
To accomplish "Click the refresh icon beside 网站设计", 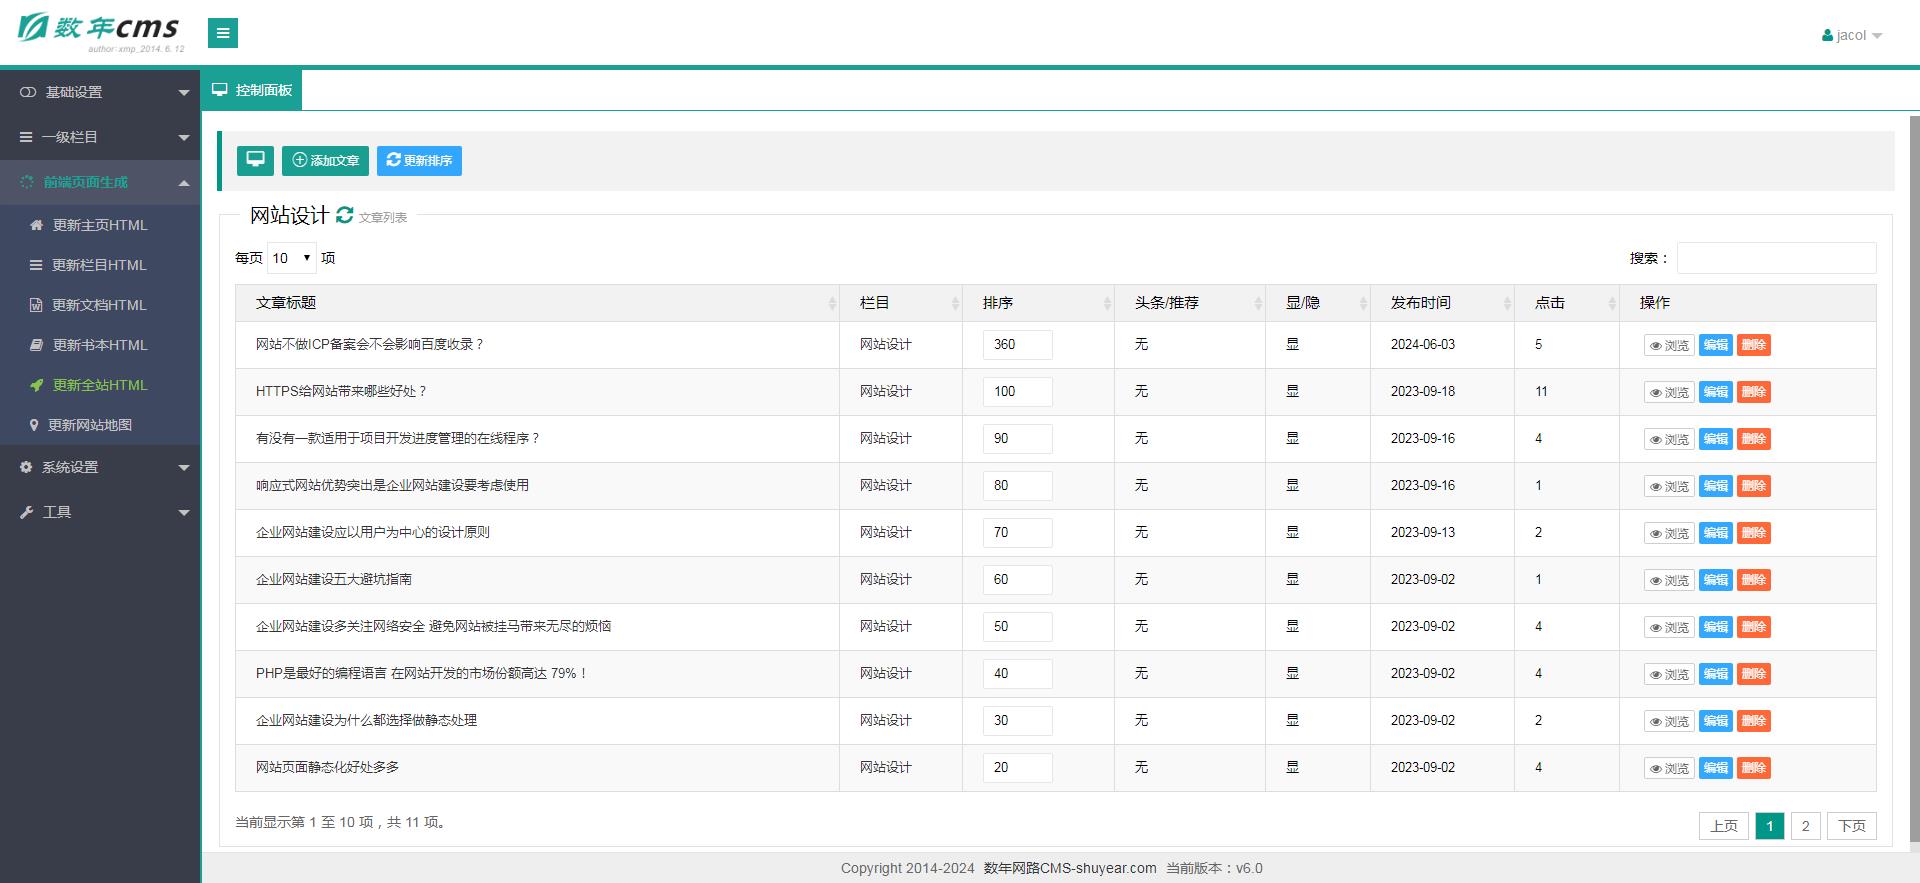I will tap(345, 215).
